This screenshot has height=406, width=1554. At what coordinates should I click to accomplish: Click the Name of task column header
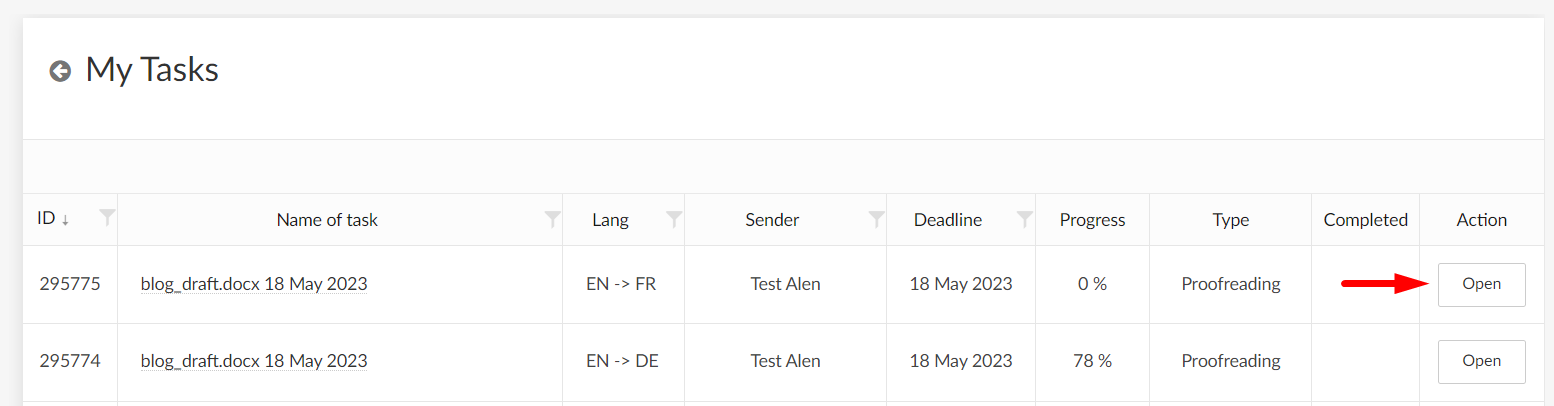pyautogui.click(x=327, y=220)
